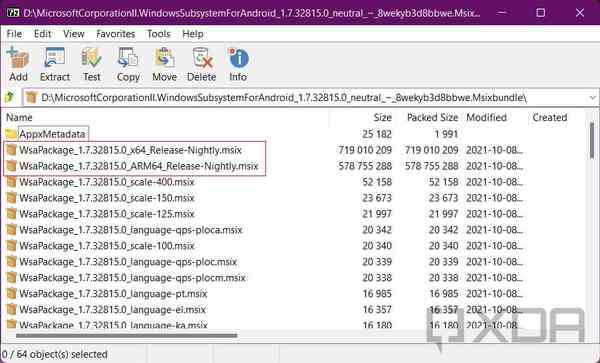Click icon of language-qps-ploca.msix file
Image resolution: width=600 pixels, height=363 pixels.
[12, 230]
